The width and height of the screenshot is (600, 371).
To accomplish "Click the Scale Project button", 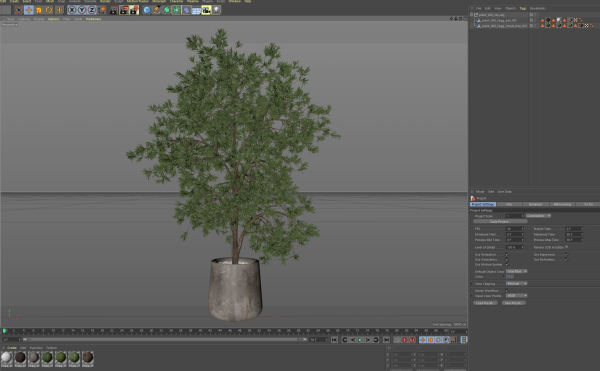I will pyautogui.click(x=500, y=221).
